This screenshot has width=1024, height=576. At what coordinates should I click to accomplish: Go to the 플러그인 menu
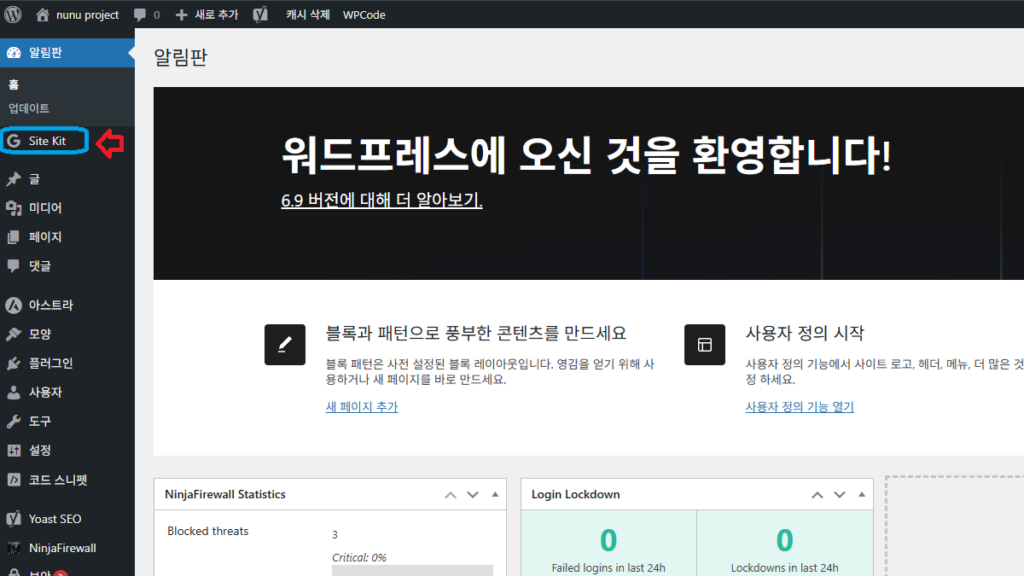50,363
